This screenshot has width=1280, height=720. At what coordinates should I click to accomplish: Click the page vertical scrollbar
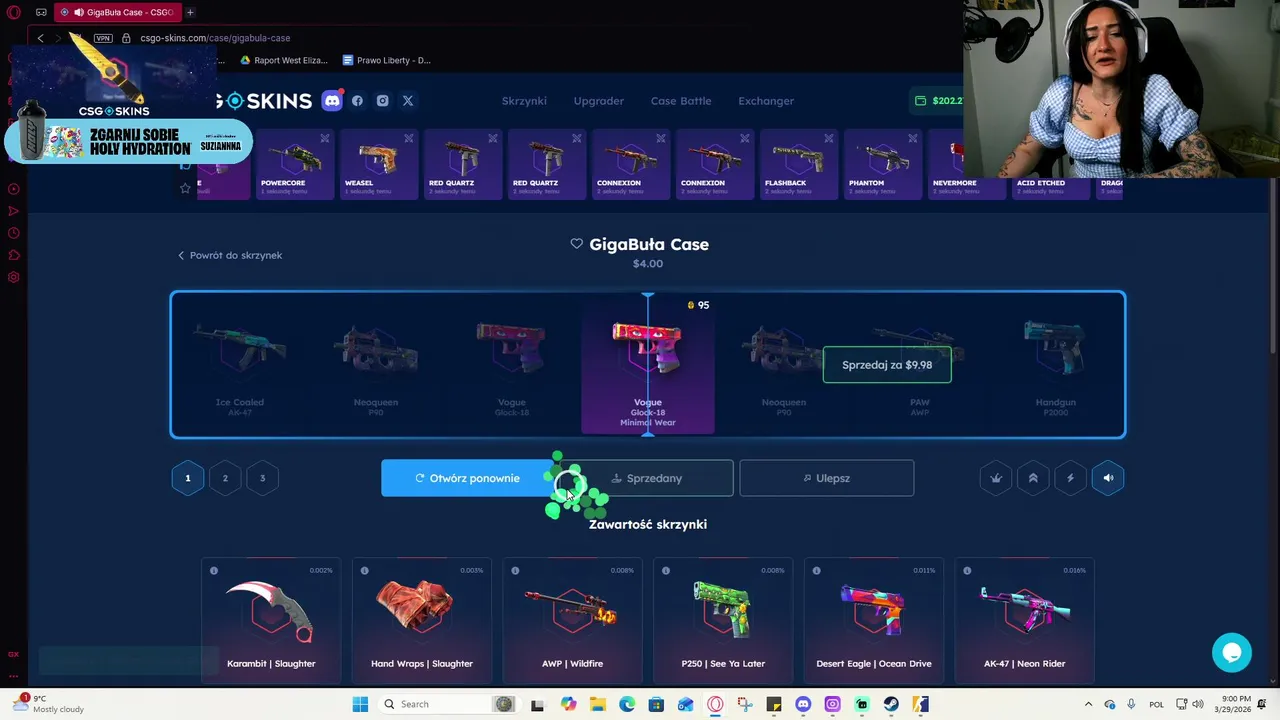coord(1274,265)
